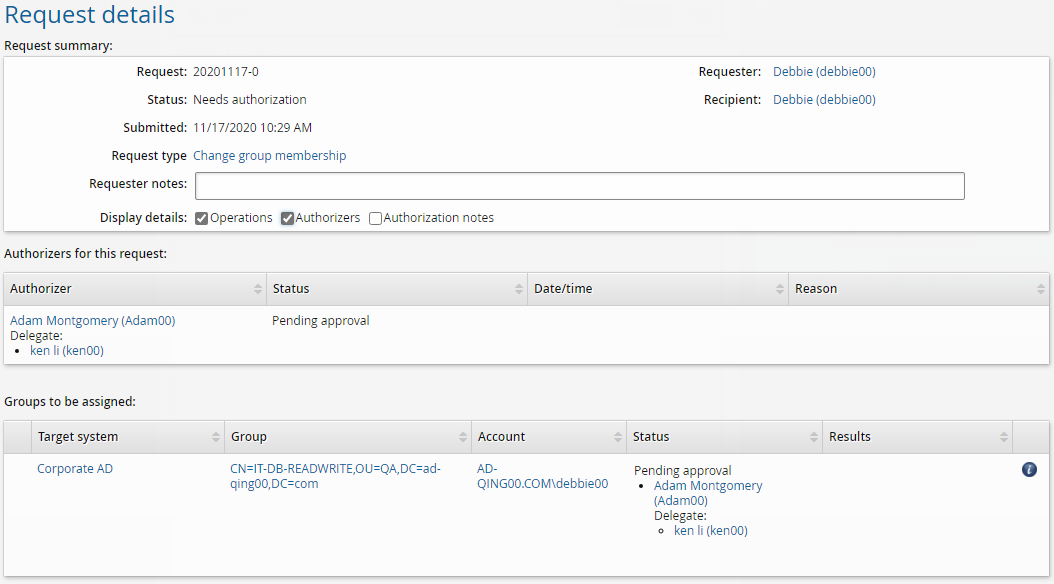Open Adam Montgomery in the authorizers table
The height and width of the screenshot is (584, 1054).
pyautogui.click(x=92, y=321)
